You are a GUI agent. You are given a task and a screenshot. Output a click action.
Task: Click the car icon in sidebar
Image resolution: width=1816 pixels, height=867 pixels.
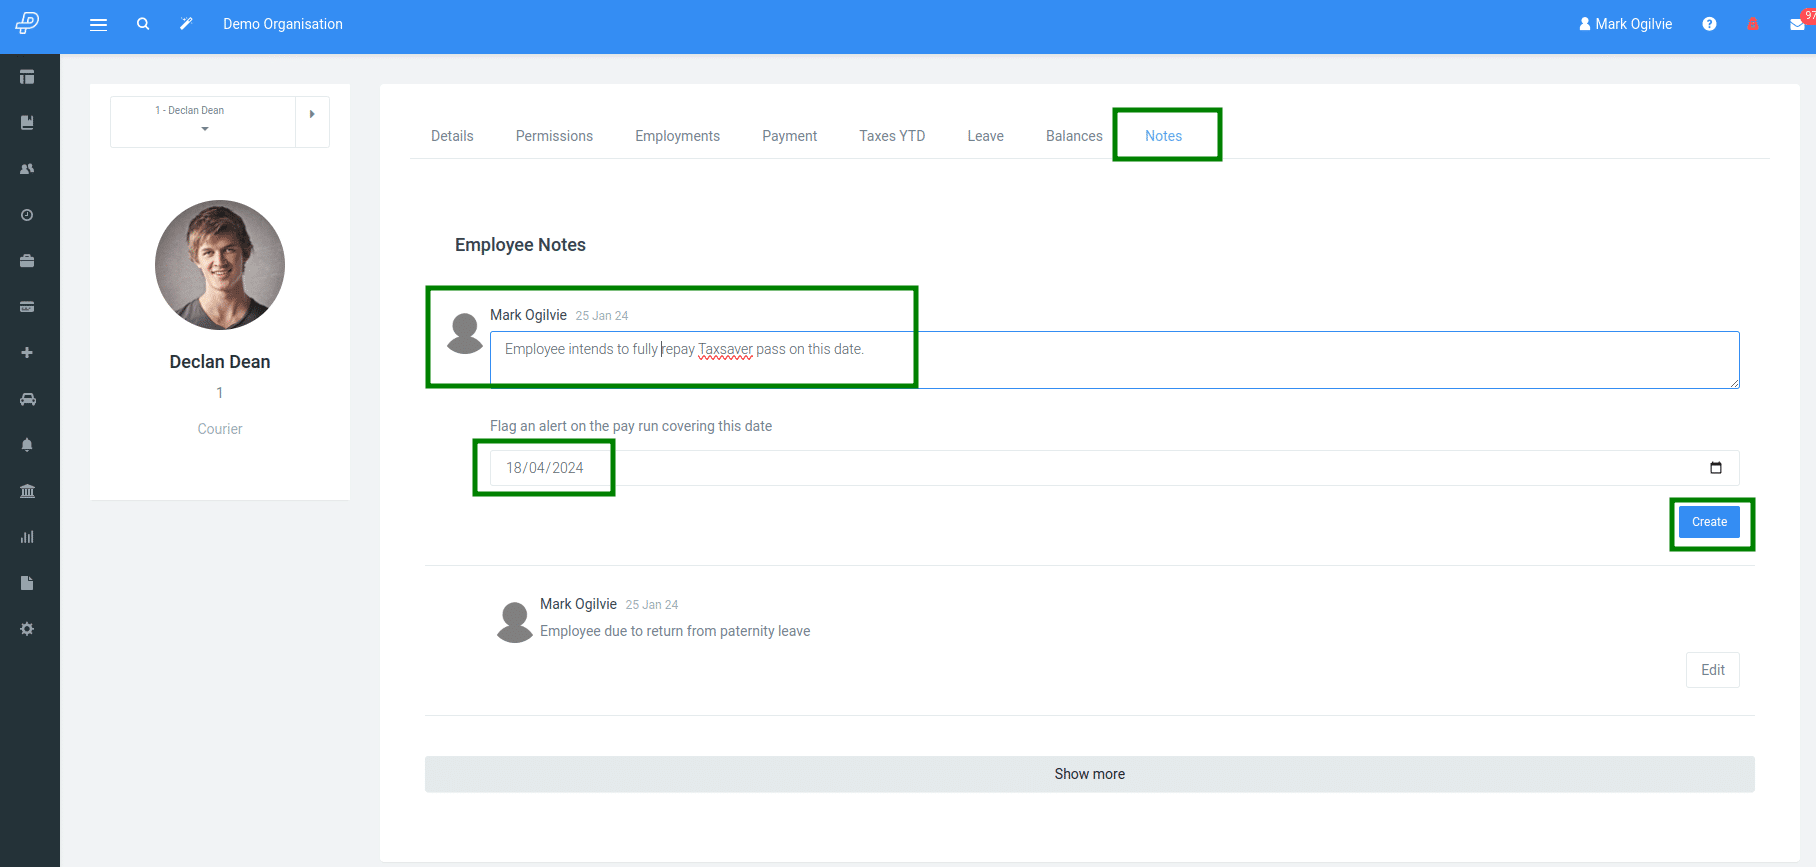27,399
